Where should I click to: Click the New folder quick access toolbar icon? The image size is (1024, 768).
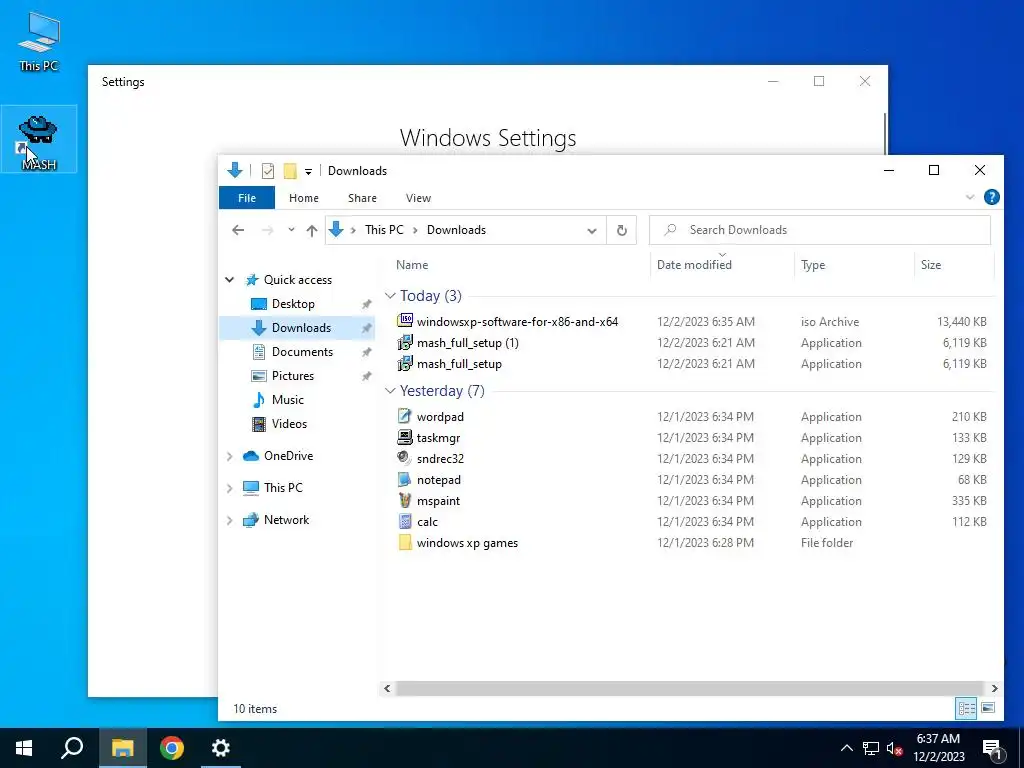click(290, 171)
